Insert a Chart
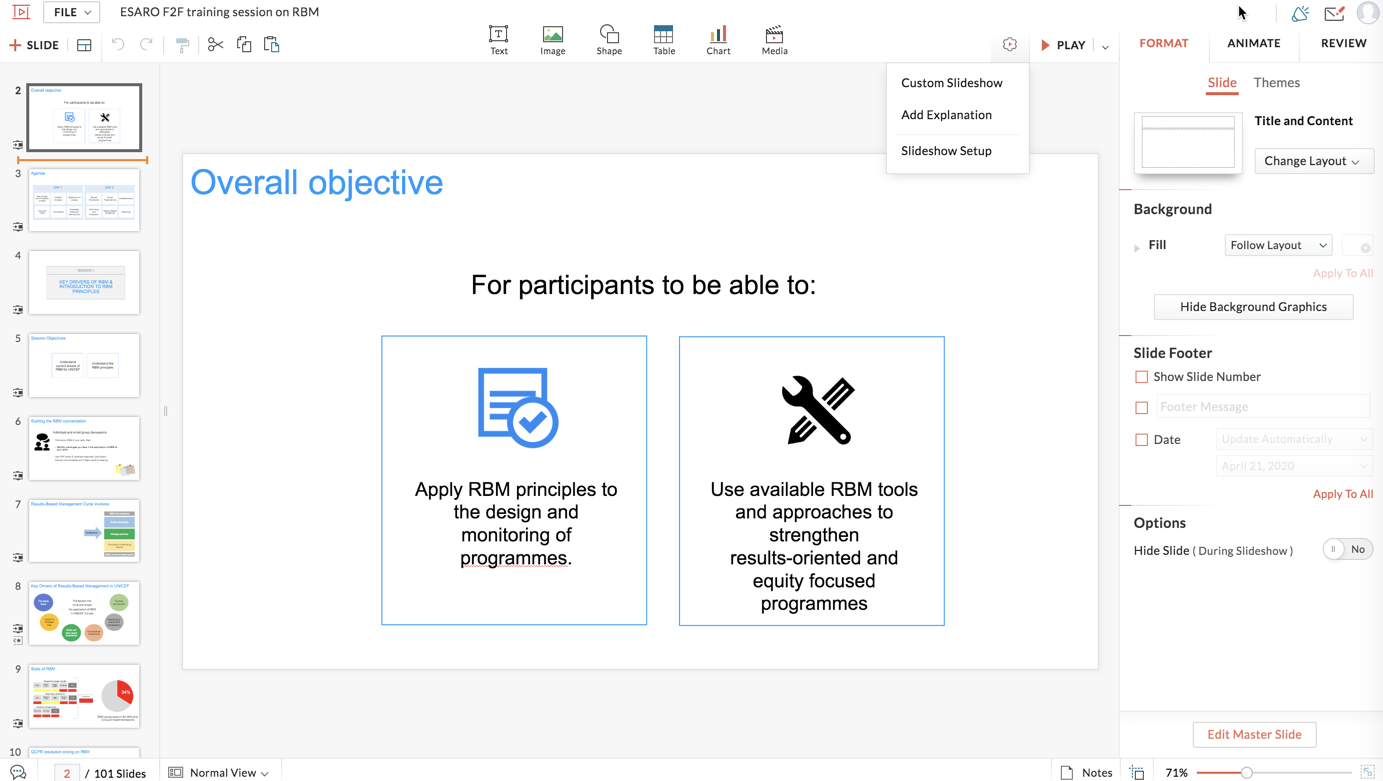This screenshot has height=781, width=1383. (x=718, y=40)
